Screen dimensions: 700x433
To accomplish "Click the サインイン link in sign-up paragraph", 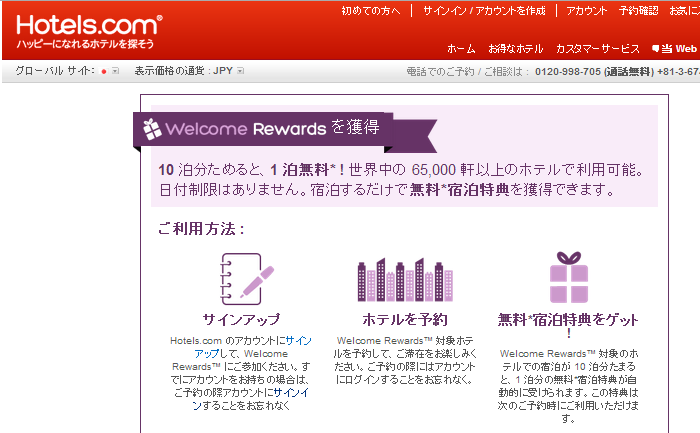I will point(250,399).
